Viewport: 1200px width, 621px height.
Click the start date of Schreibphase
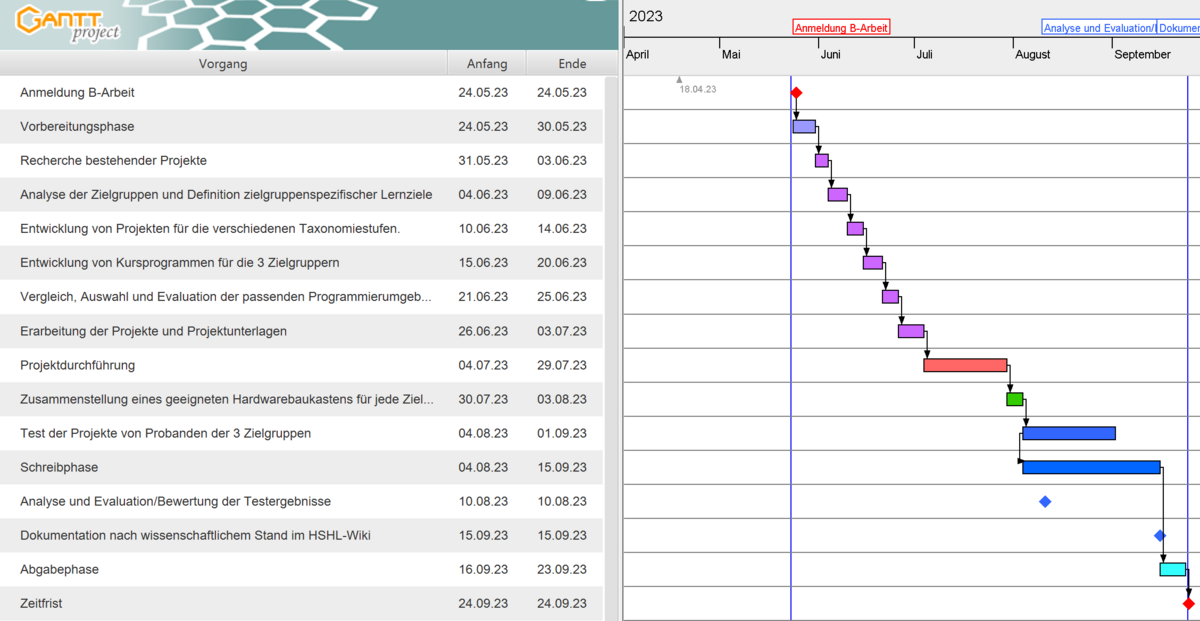coord(483,467)
